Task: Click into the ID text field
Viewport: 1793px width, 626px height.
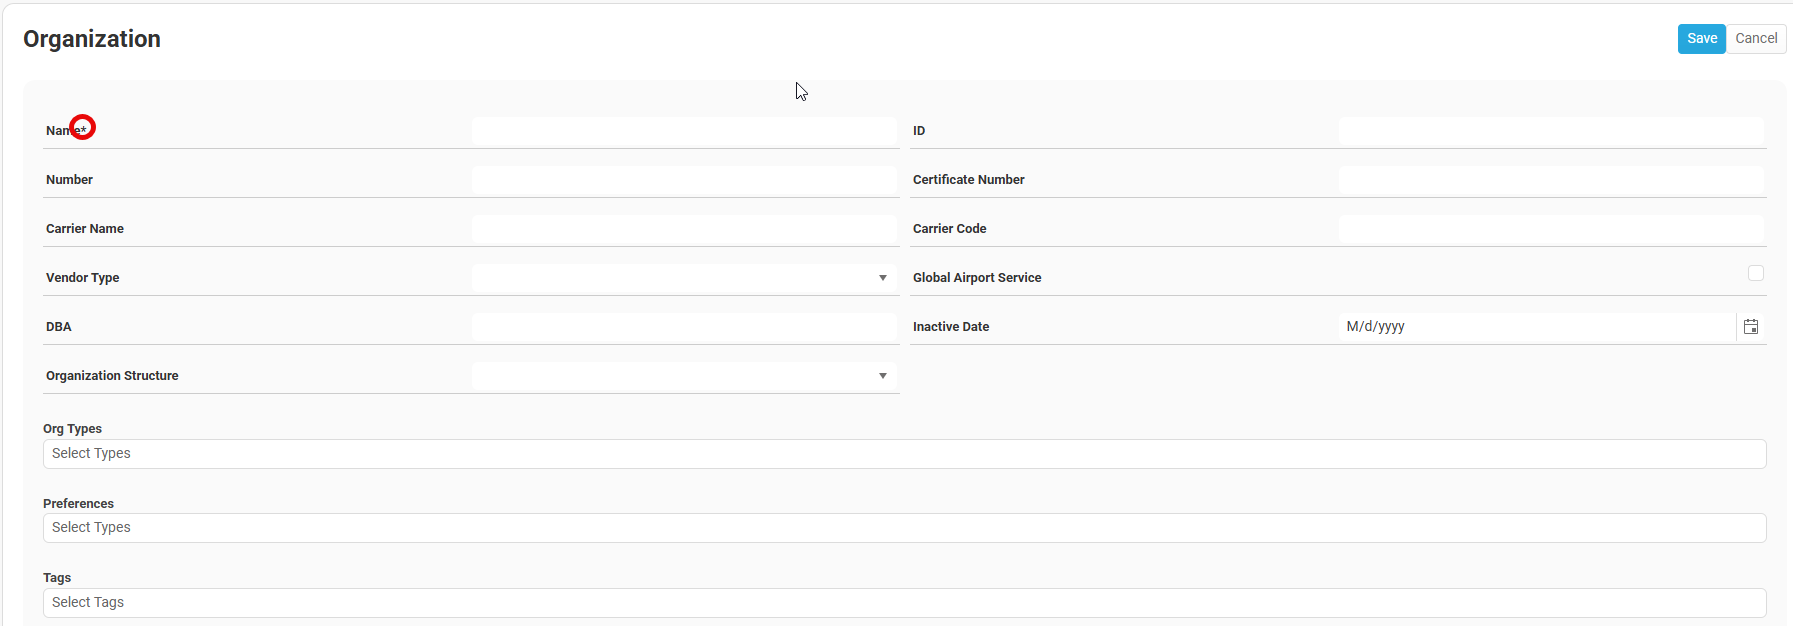Action: point(1551,131)
